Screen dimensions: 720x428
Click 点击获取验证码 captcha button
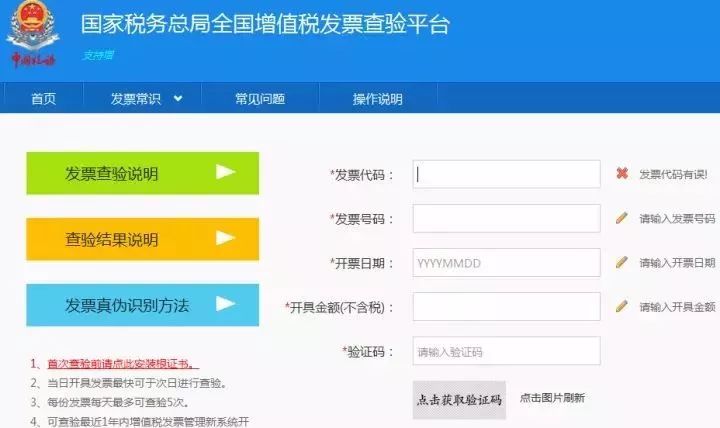(459, 399)
